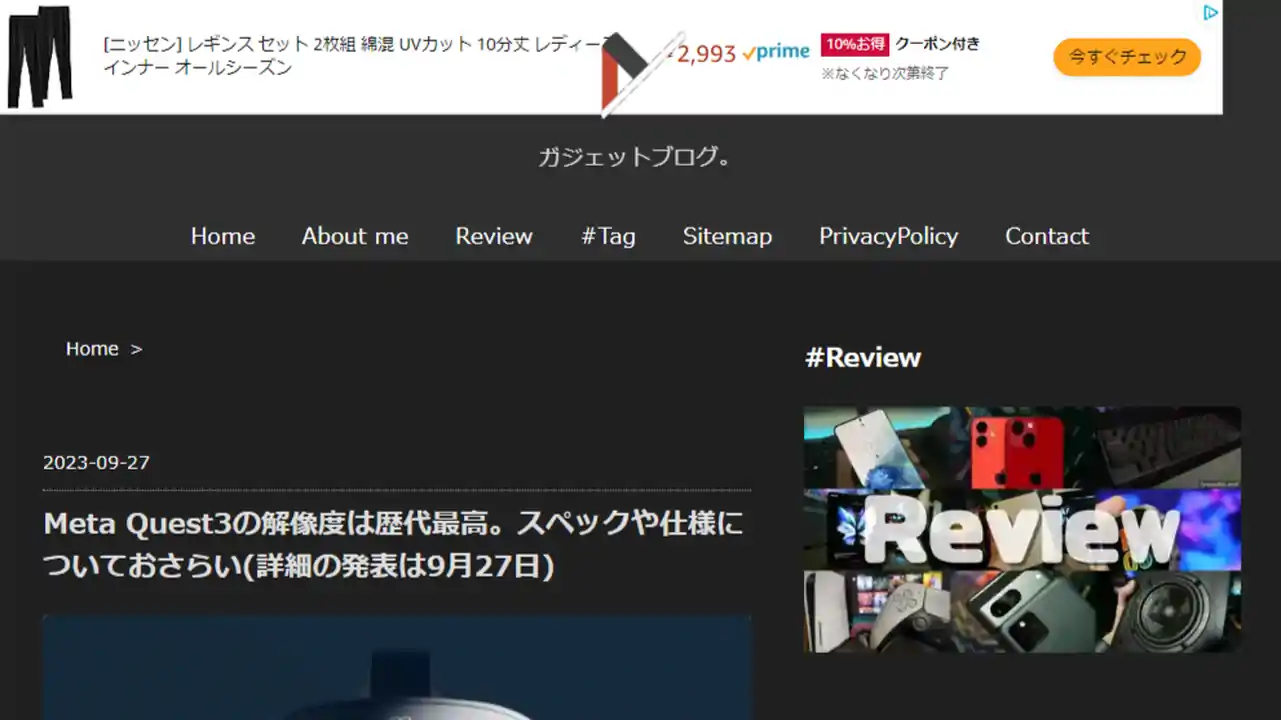The width and height of the screenshot is (1281, 720).
Task: Click the Home breadcrumb link
Action: pyautogui.click(x=92, y=349)
